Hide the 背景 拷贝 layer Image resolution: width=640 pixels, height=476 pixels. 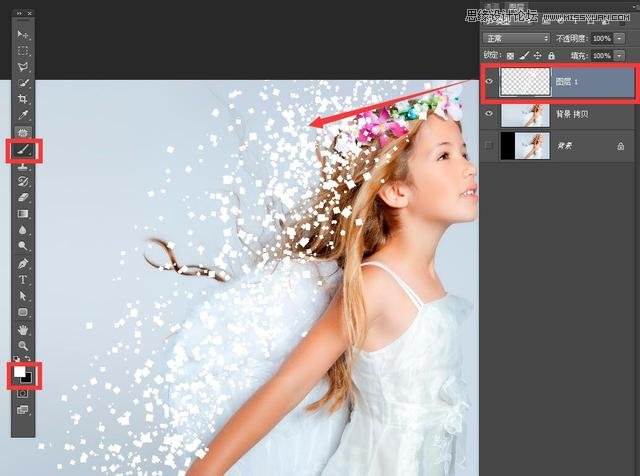pos(489,113)
